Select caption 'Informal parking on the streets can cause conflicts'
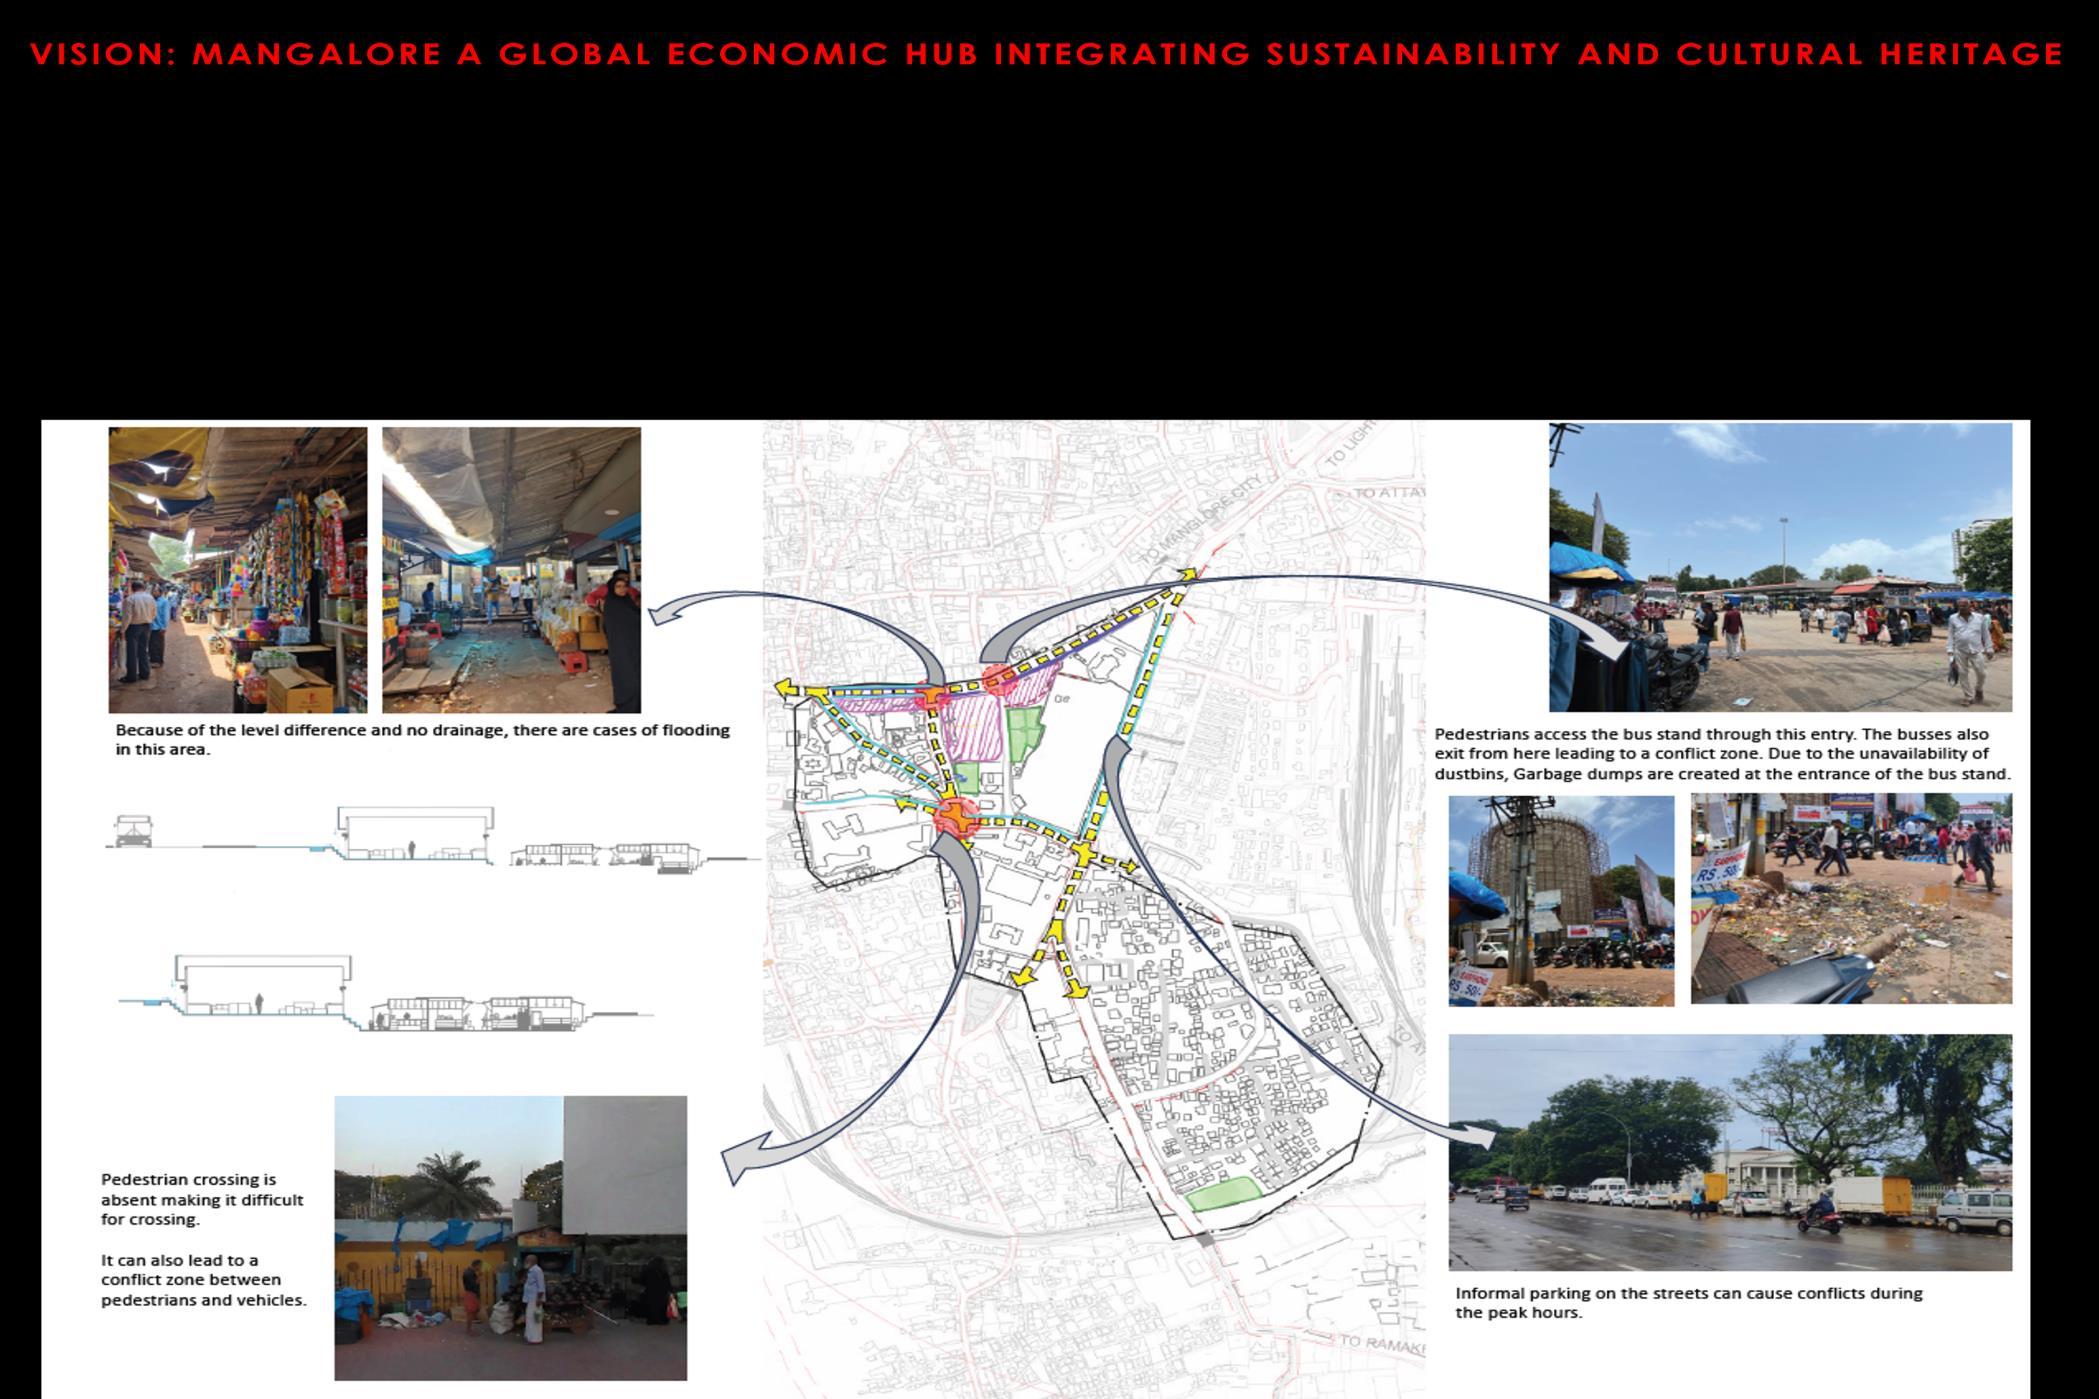This screenshot has height=1399, width=2099. pos(1689,1302)
